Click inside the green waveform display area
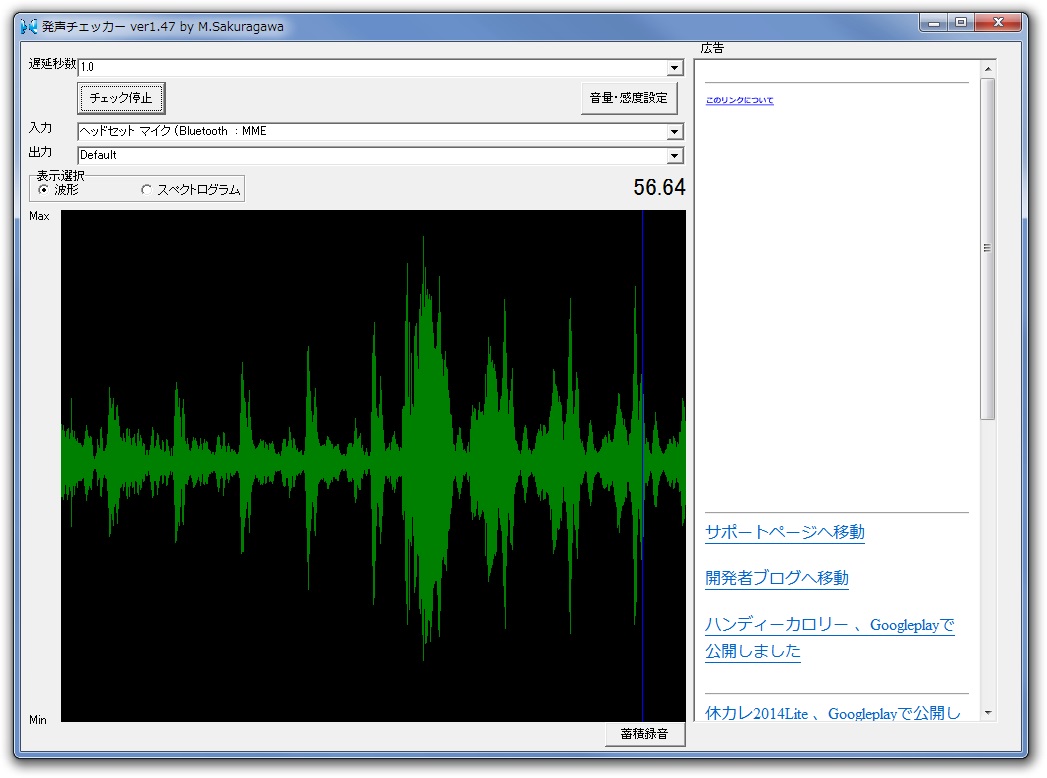 click(370, 465)
